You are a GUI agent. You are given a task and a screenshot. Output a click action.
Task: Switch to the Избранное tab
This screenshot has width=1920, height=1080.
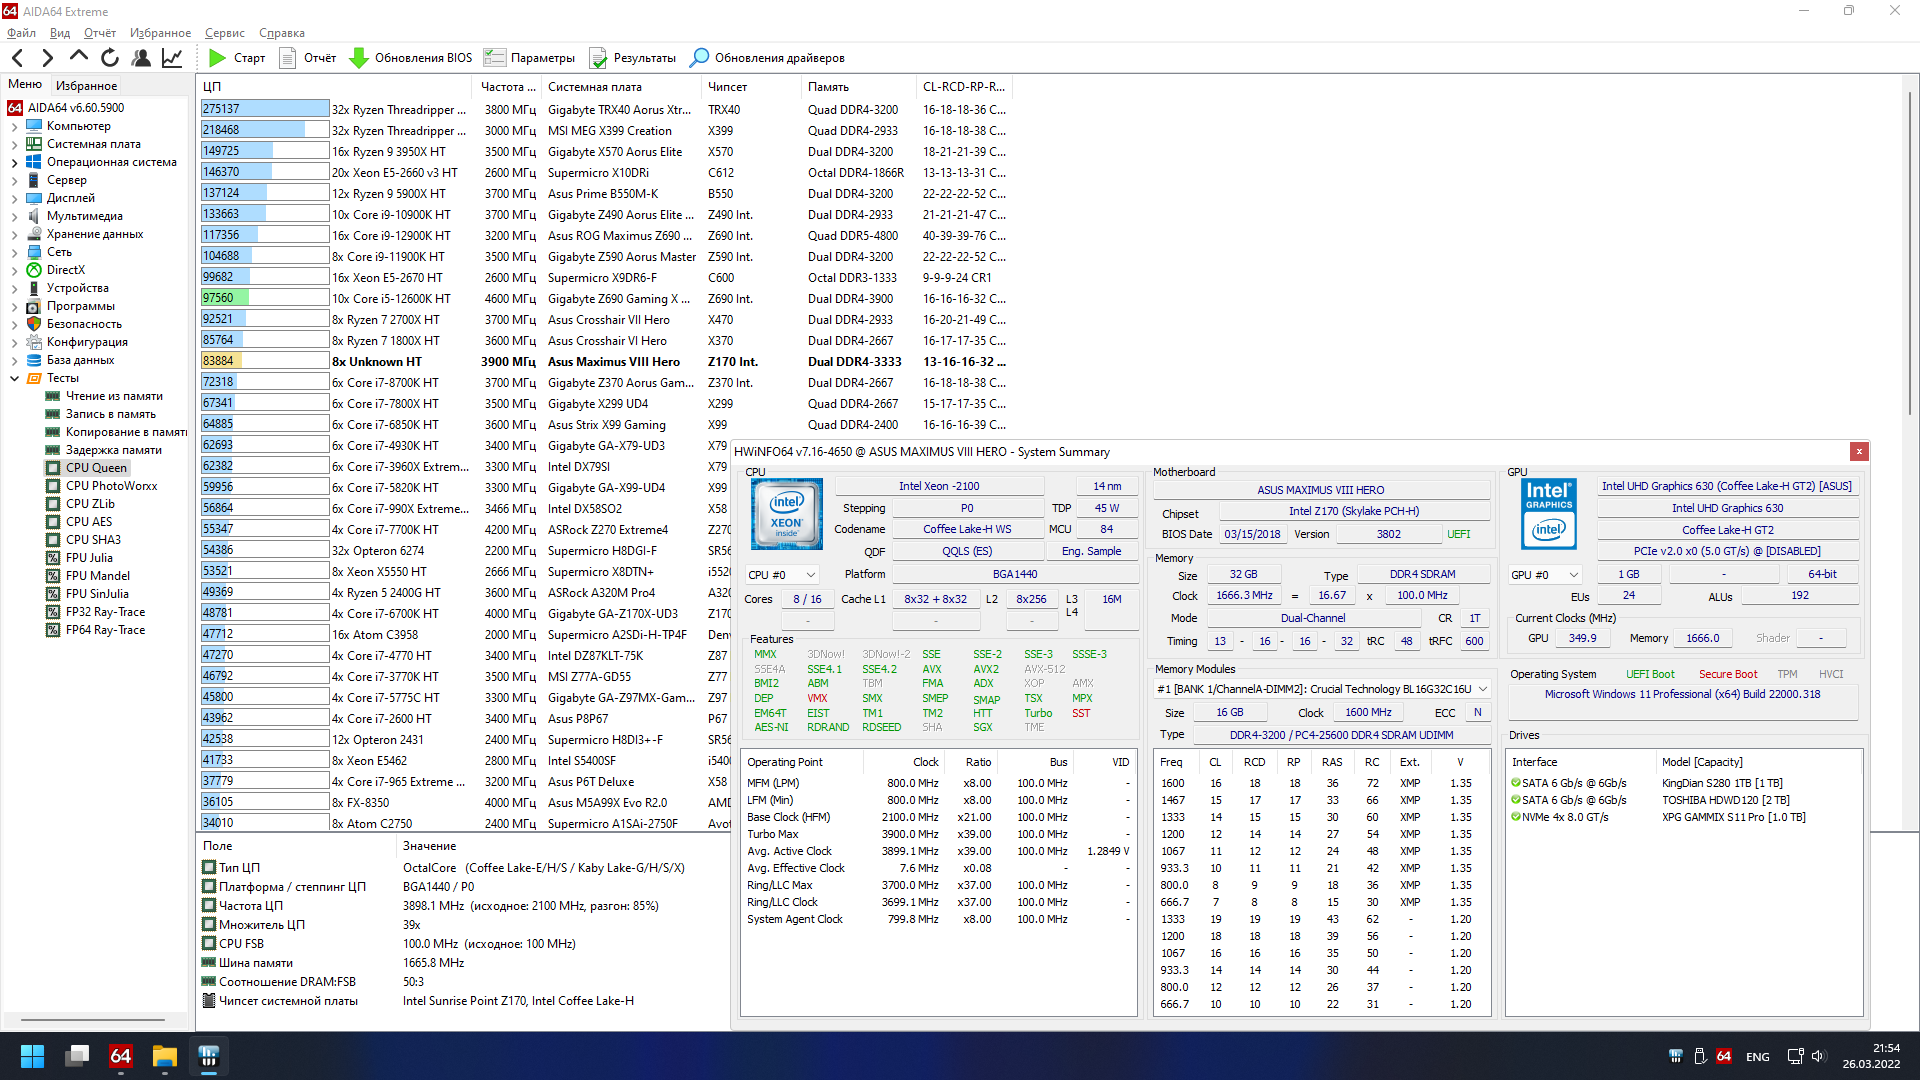tap(86, 86)
